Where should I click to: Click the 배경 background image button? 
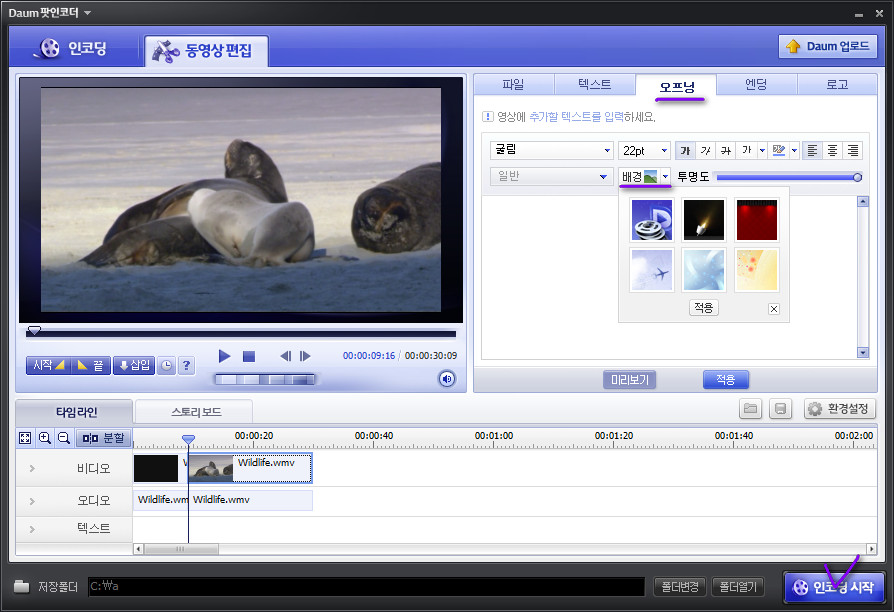point(639,177)
